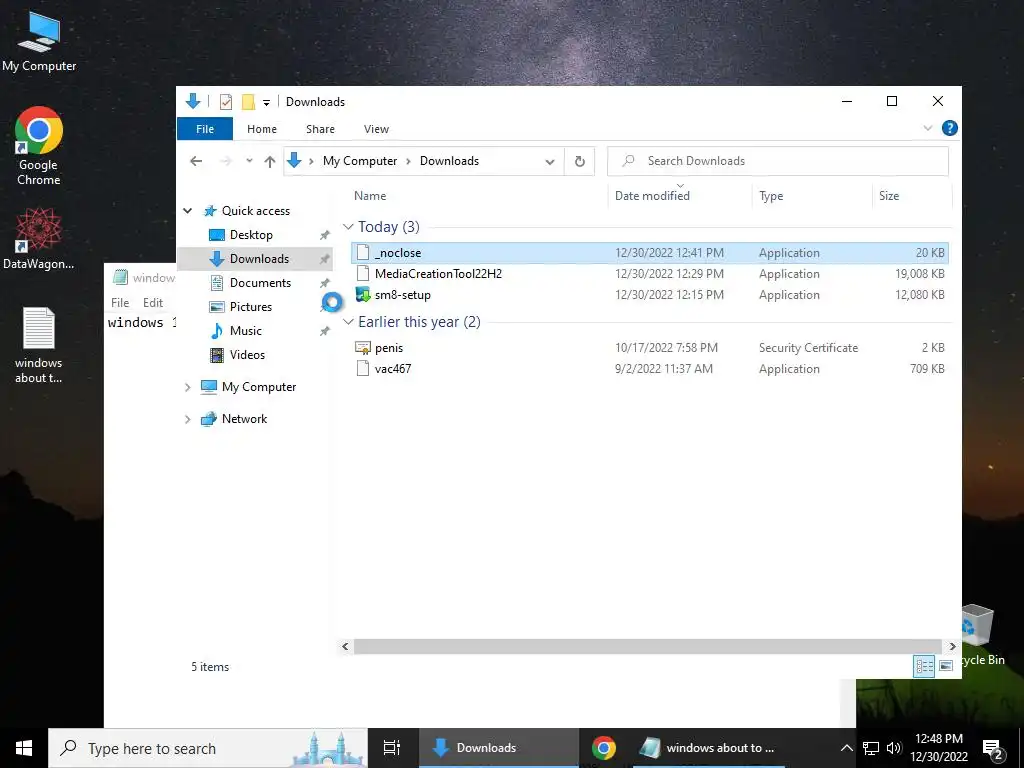Open the DataWagon desktop shortcut
Image resolution: width=1024 pixels, height=768 pixels.
(39, 238)
